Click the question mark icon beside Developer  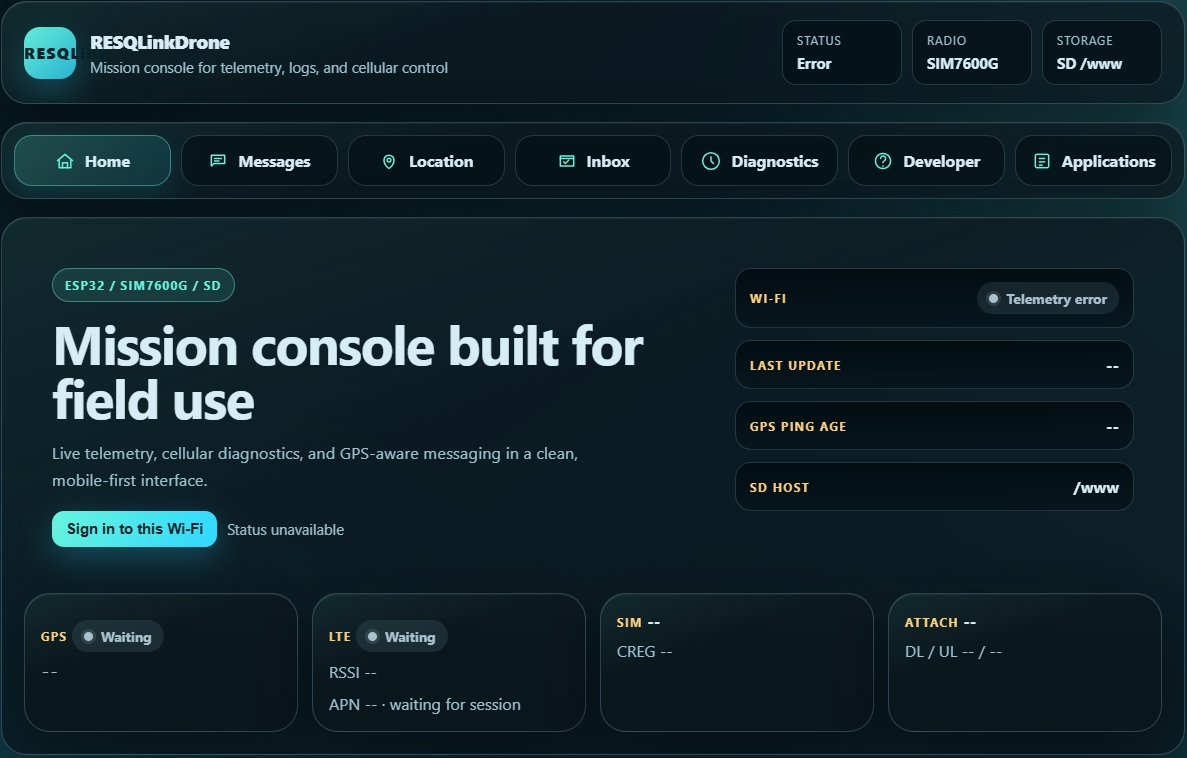[883, 161]
